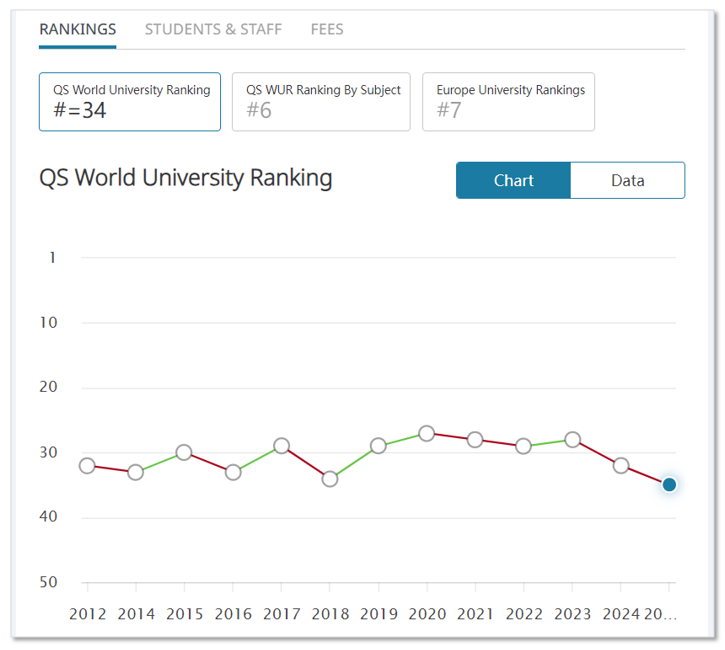Switch to the RANKINGS tab

click(x=78, y=30)
